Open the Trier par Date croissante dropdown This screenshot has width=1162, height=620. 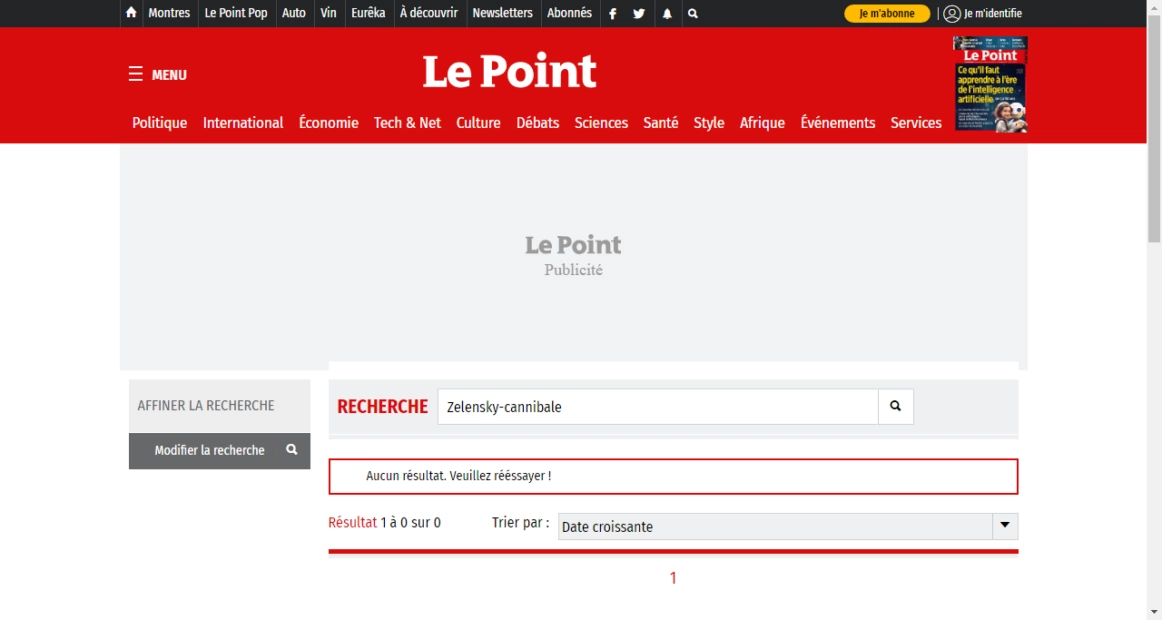pos(788,527)
